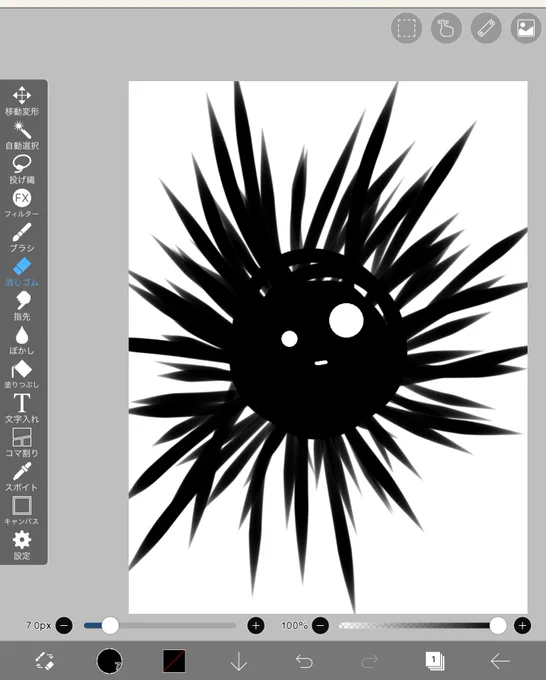Image resolution: width=546 pixels, height=680 pixels.
Task: Select the Transform (移動変形) tool
Action: pyautogui.click(x=22, y=101)
